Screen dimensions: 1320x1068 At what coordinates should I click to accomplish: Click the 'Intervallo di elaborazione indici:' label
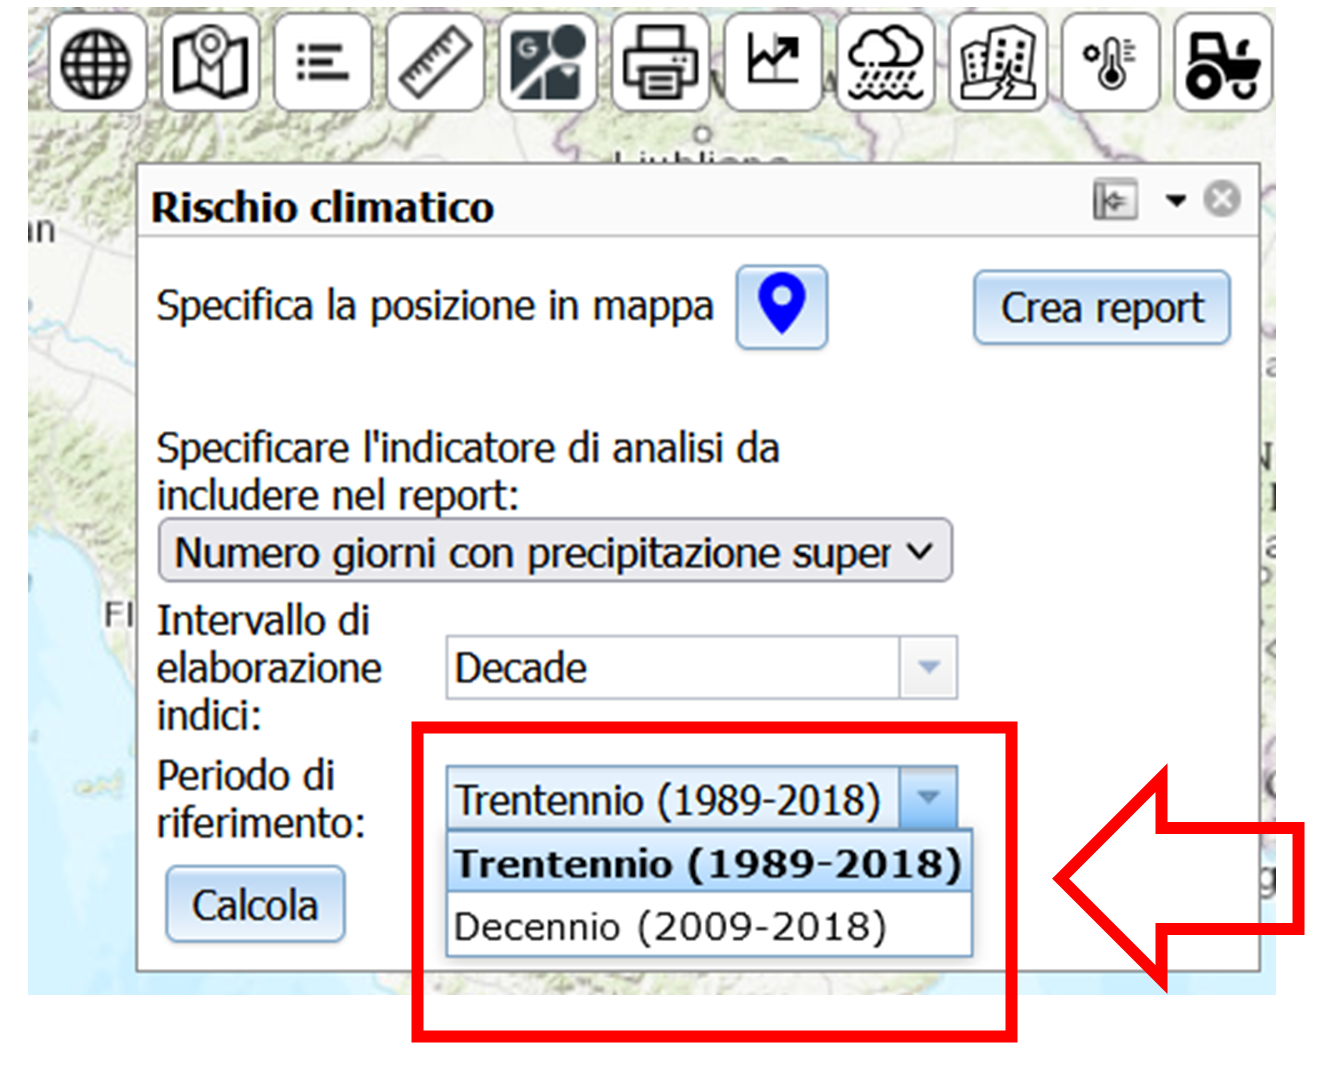(x=269, y=667)
